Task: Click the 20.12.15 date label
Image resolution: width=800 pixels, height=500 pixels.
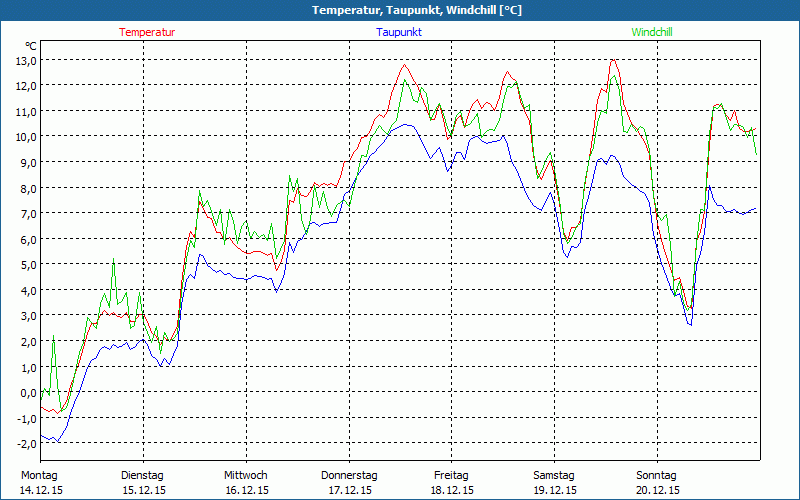Action: [x=658, y=490]
